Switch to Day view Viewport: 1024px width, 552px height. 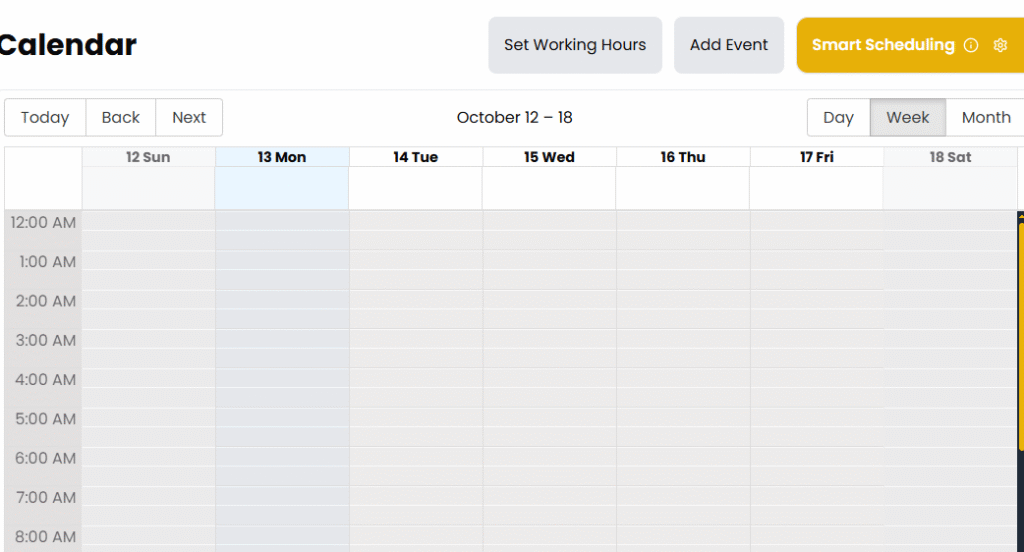[x=838, y=117]
